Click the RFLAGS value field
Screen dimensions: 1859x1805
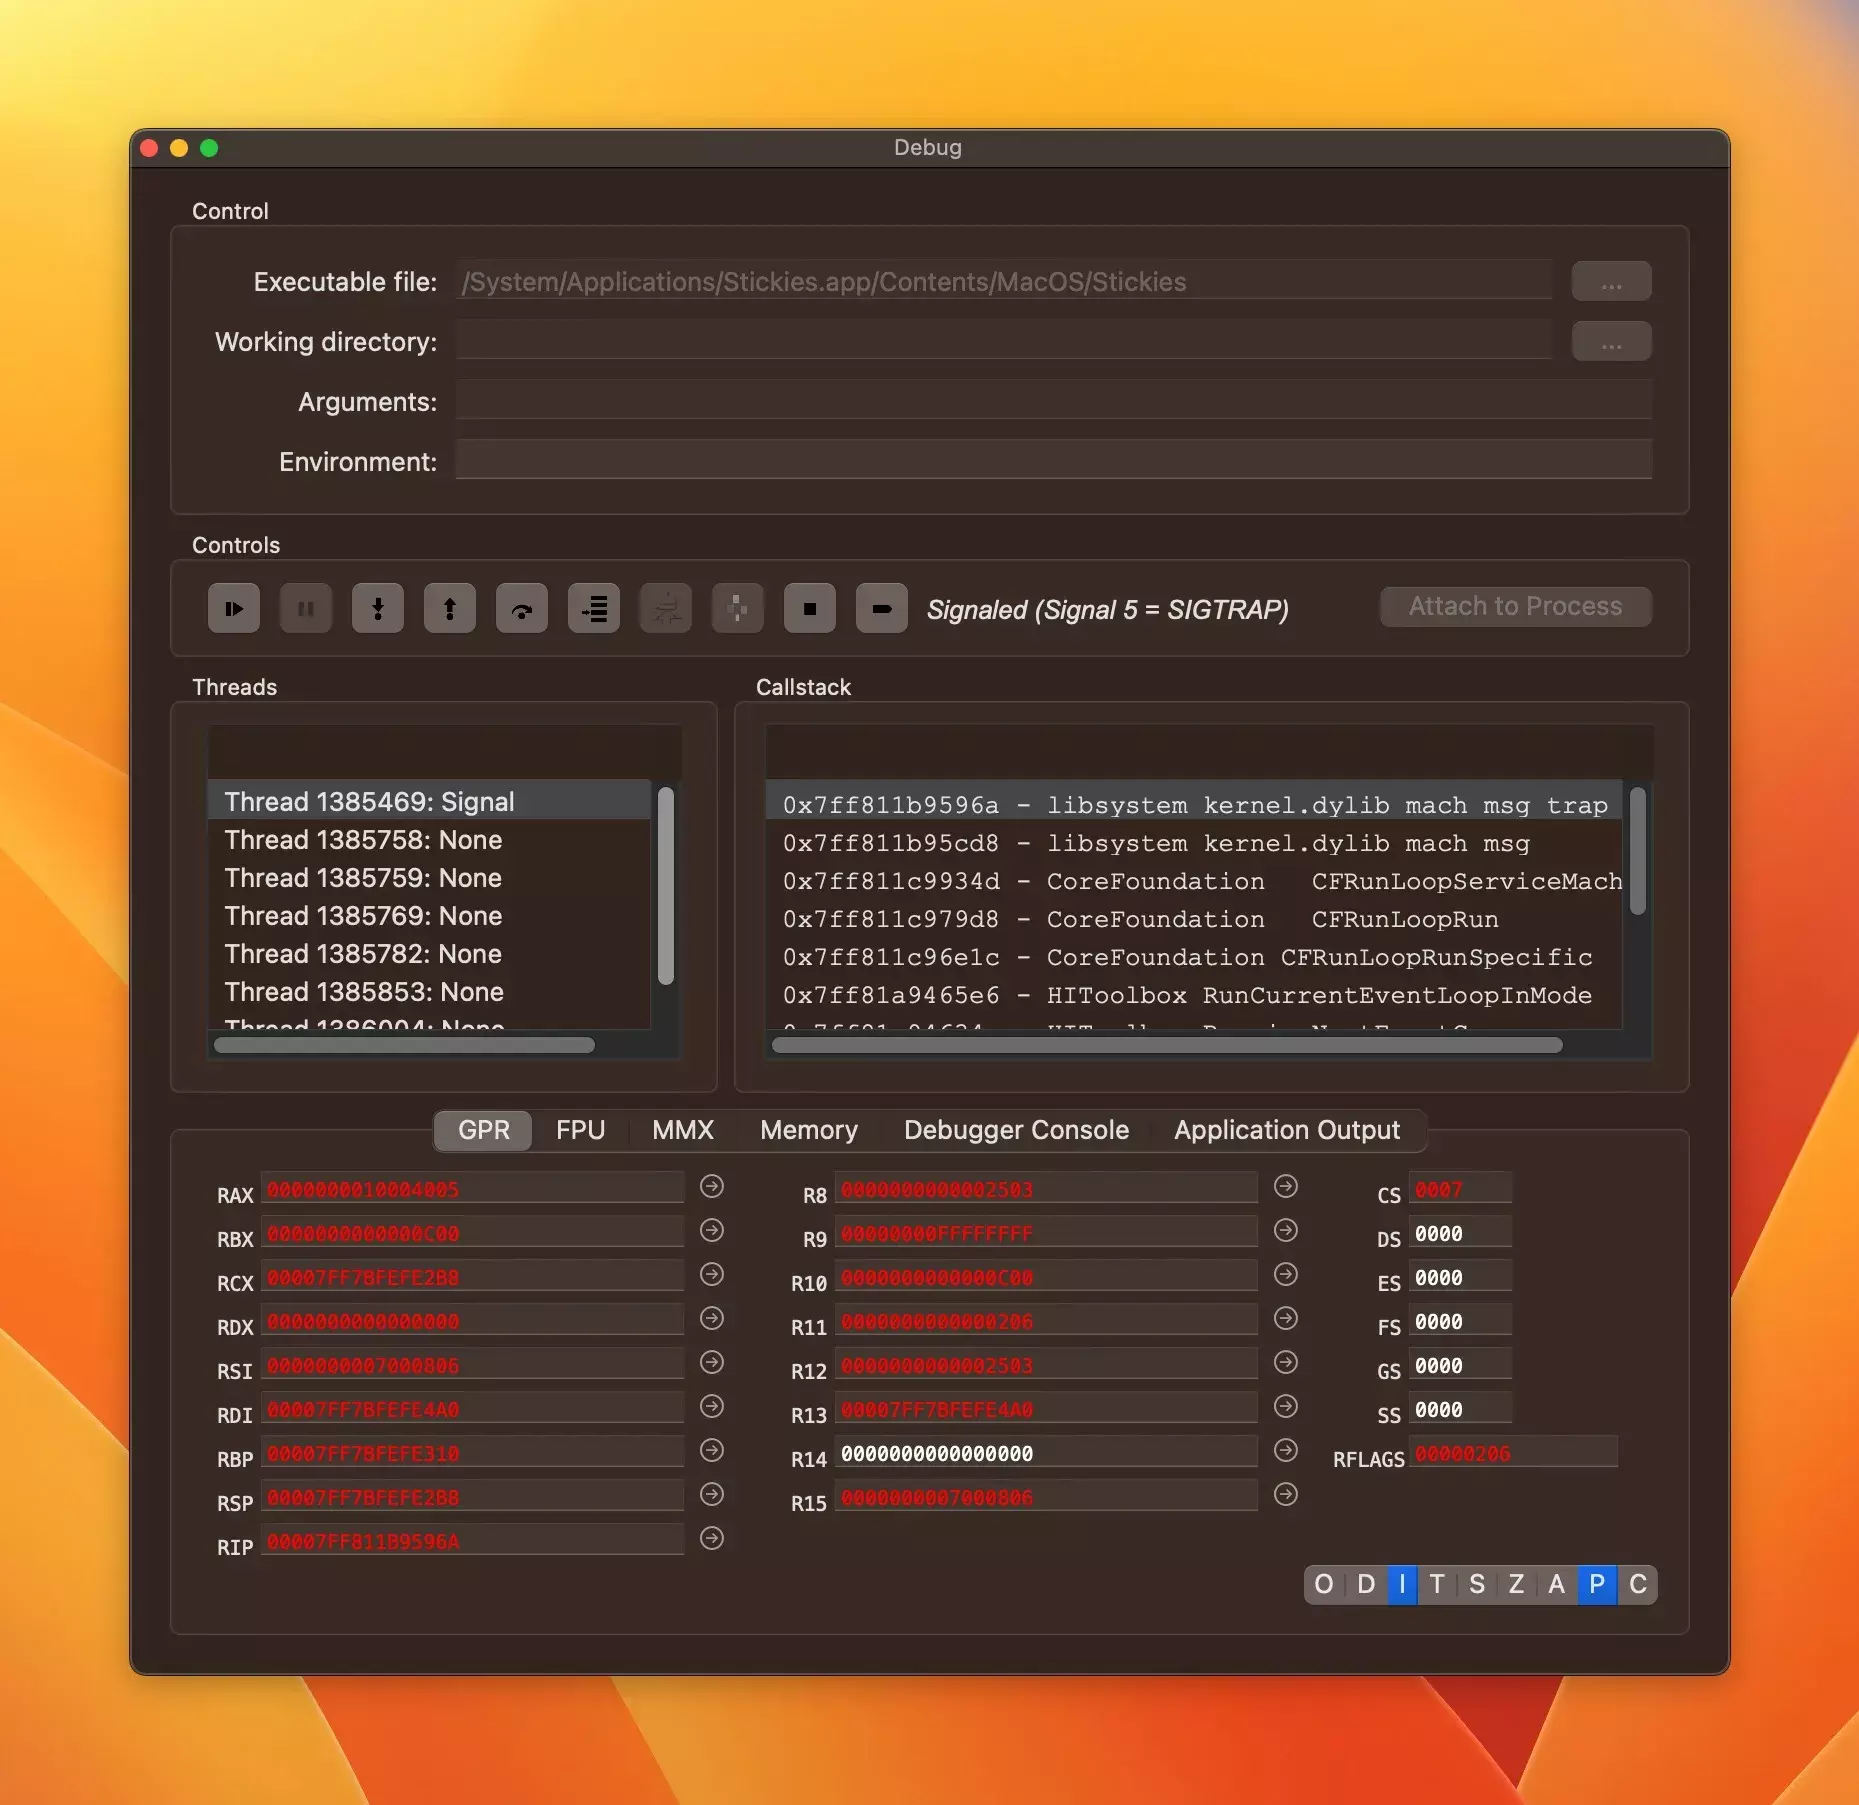click(x=1513, y=1452)
